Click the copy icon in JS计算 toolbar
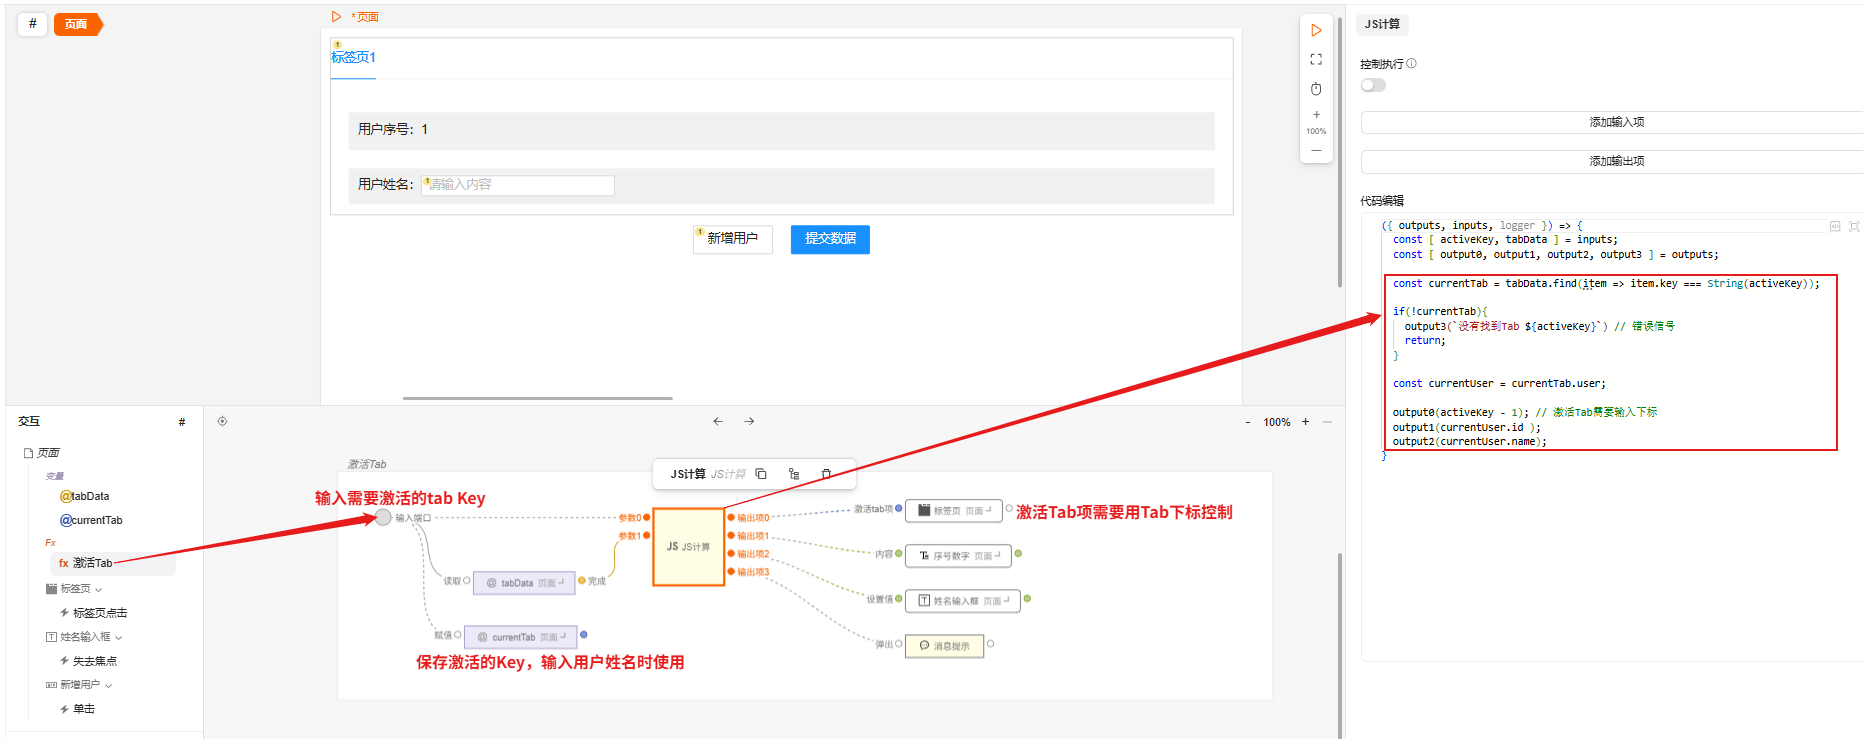 [761, 474]
